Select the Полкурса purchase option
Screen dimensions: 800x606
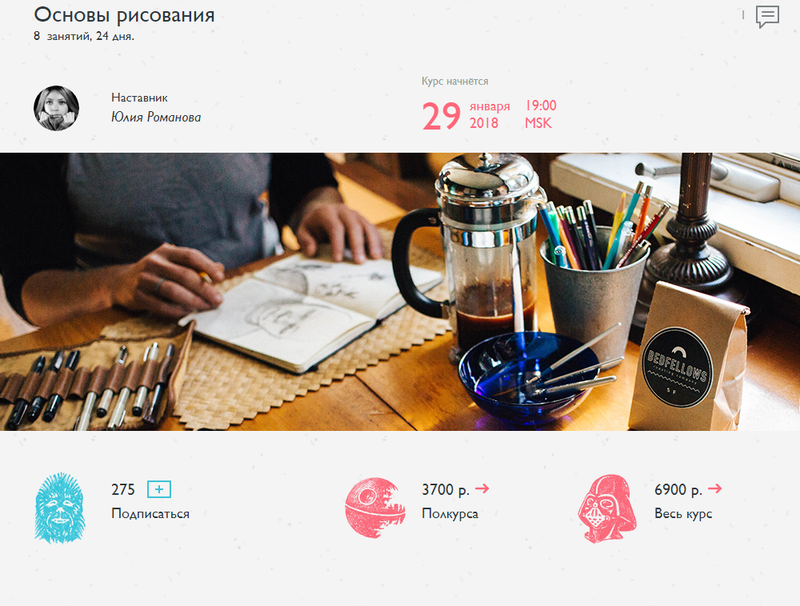pyautogui.click(x=450, y=514)
